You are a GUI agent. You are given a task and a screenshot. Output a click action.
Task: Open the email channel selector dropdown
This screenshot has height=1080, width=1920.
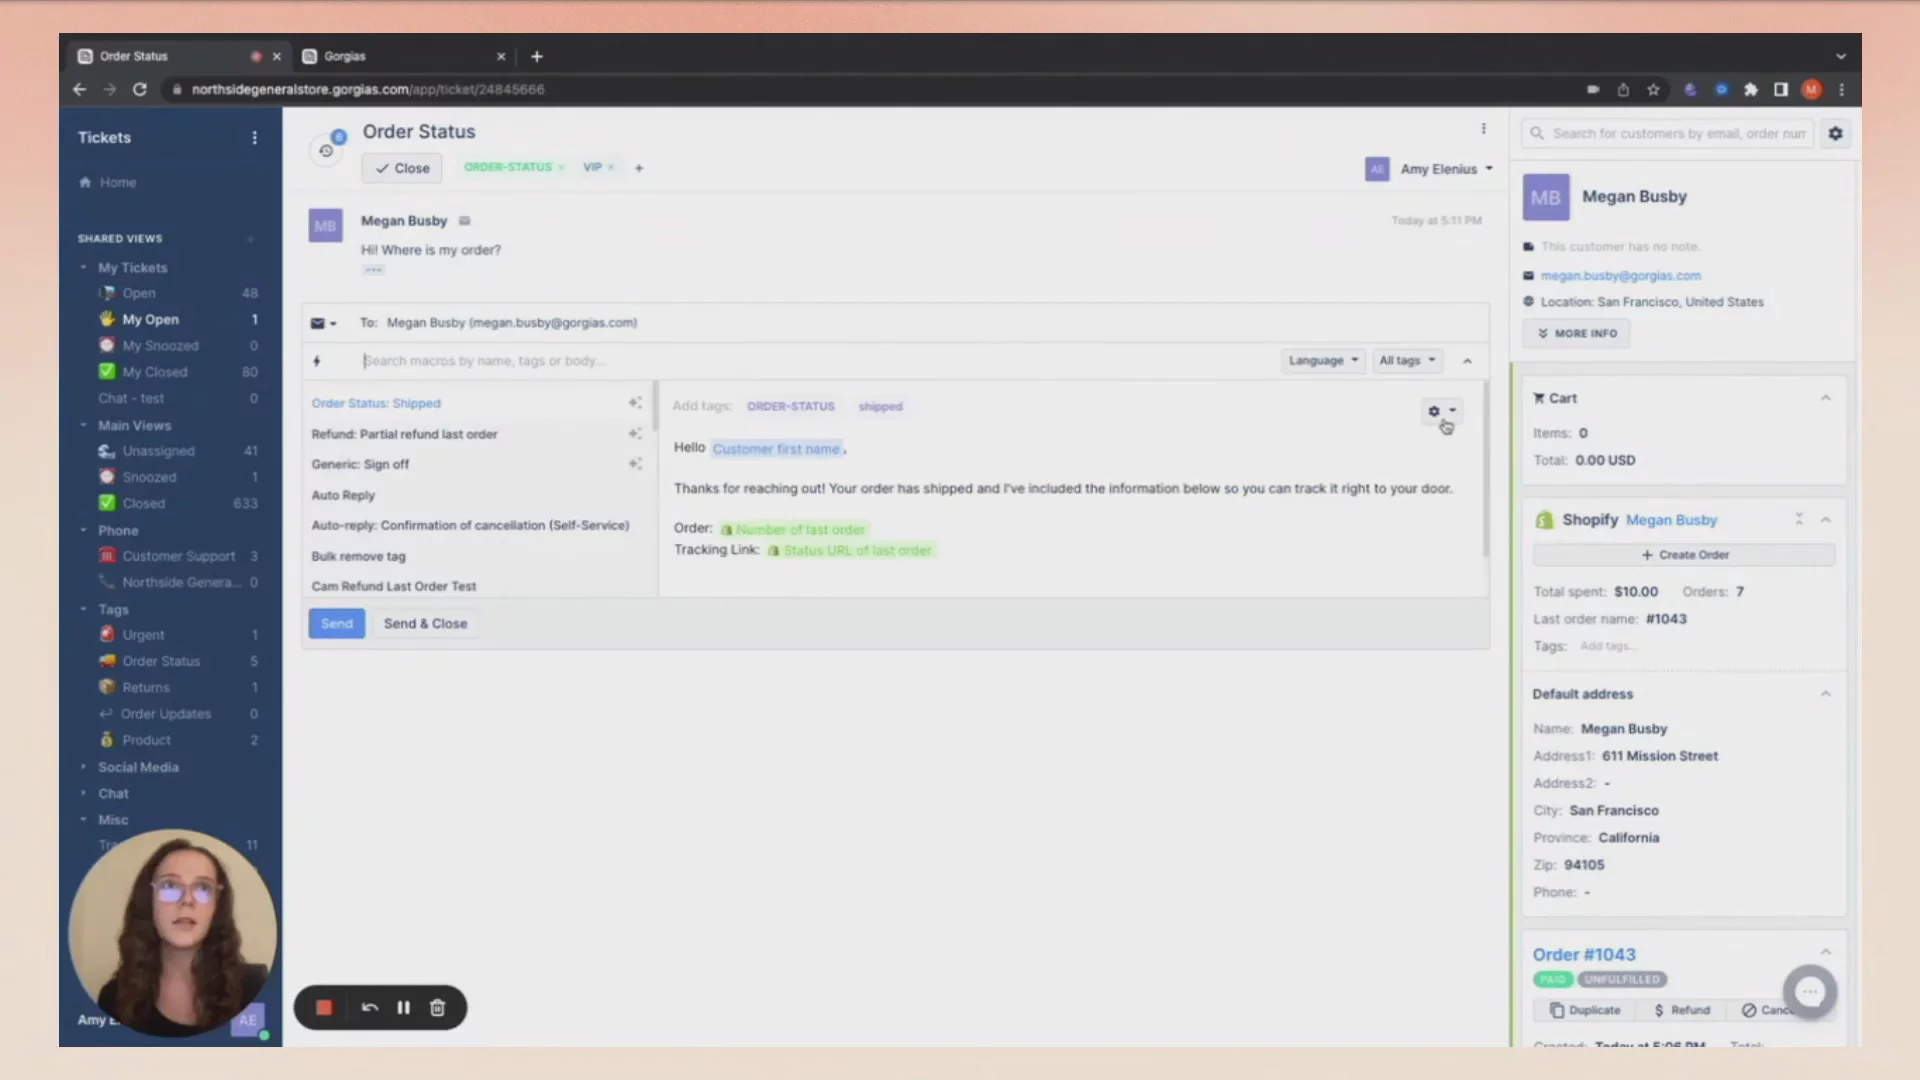click(323, 323)
